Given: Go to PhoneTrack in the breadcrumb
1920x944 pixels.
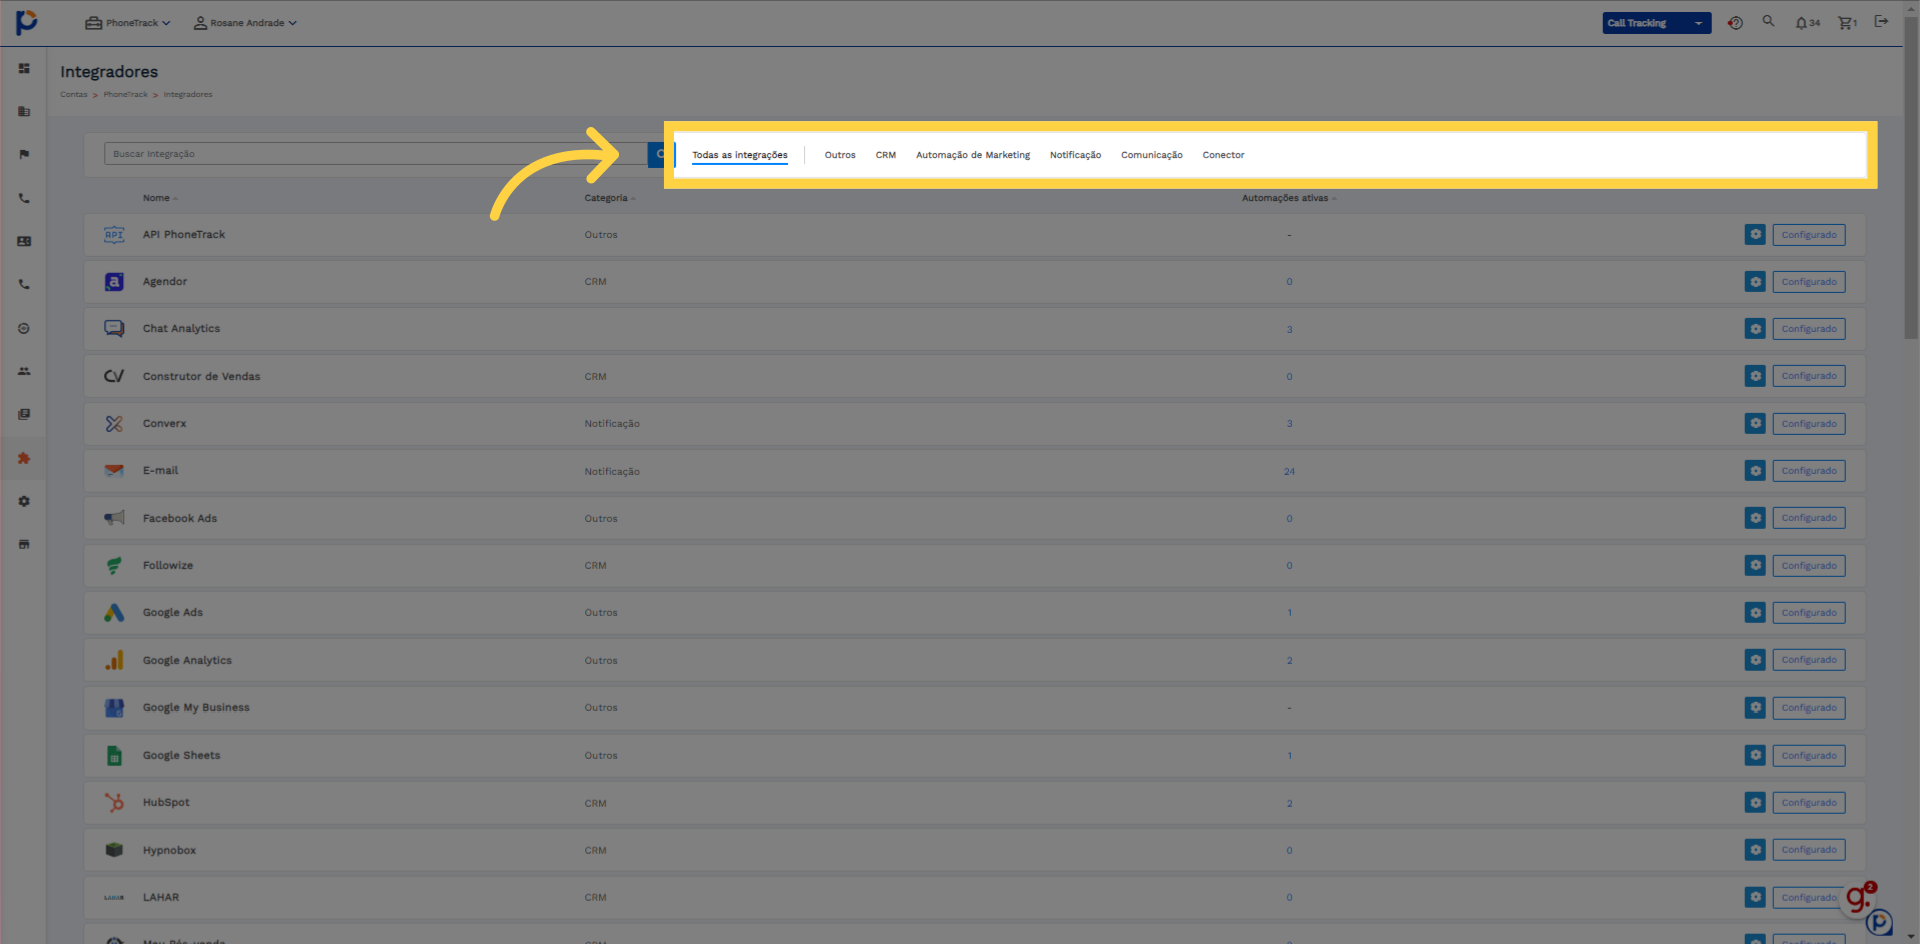Looking at the screenshot, I should [125, 95].
